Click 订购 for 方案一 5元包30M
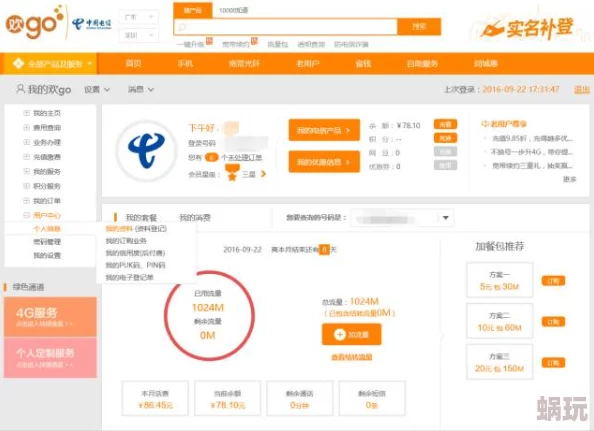Screen dimensions: 594x431 553,281
